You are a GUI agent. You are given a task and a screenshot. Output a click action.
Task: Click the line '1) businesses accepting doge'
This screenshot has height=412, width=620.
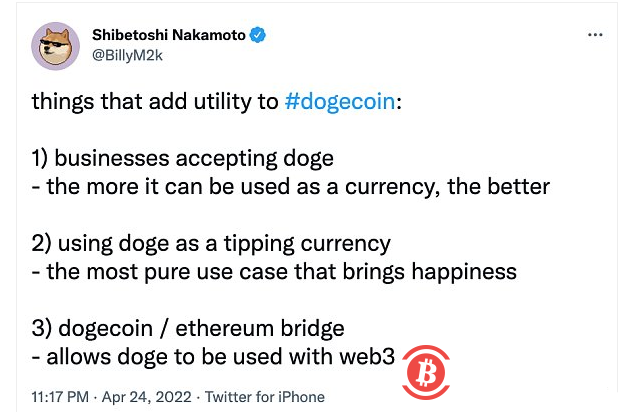point(182,159)
